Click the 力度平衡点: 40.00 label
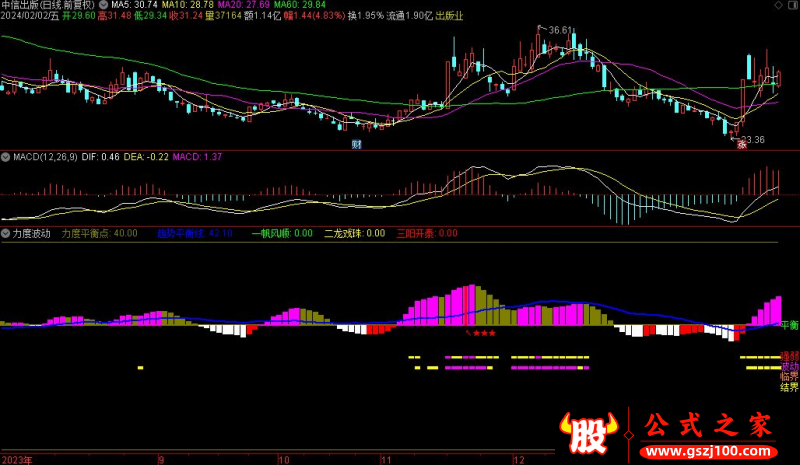 pyautogui.click(x=99, y=234)
